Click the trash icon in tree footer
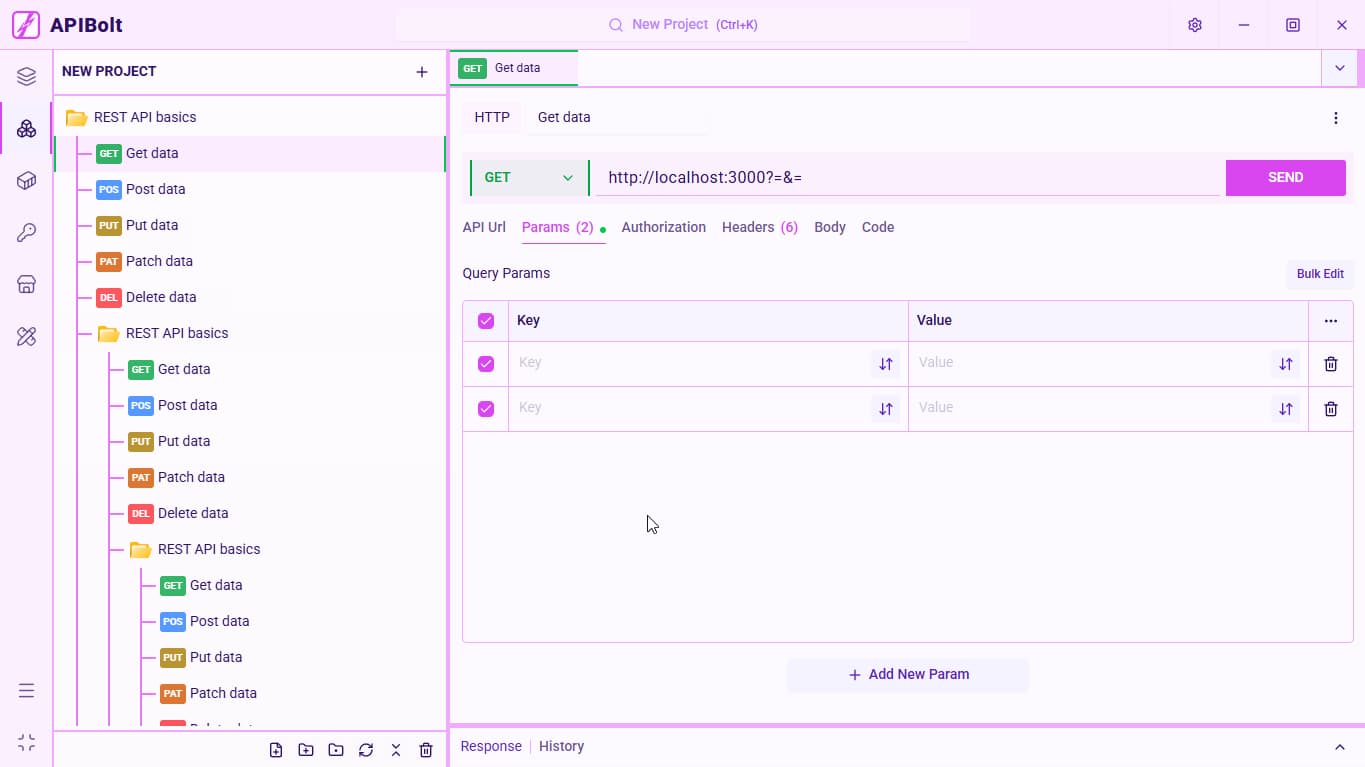 tap(426, 750)
